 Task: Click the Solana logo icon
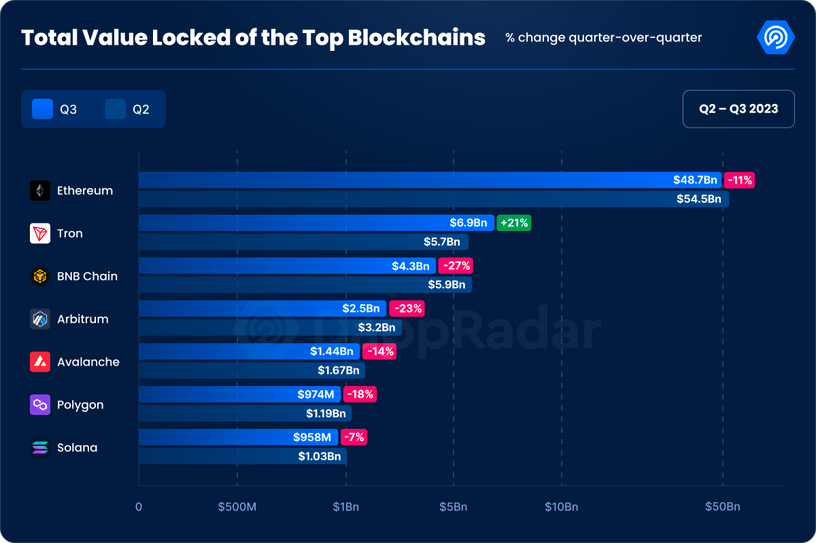coord(40,448)
